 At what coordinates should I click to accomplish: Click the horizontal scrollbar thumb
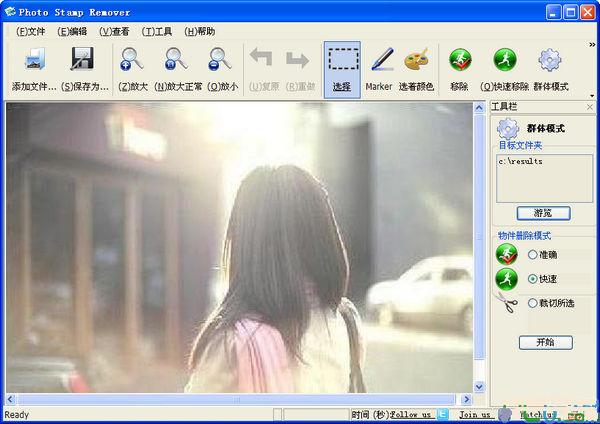click(236, 400)
